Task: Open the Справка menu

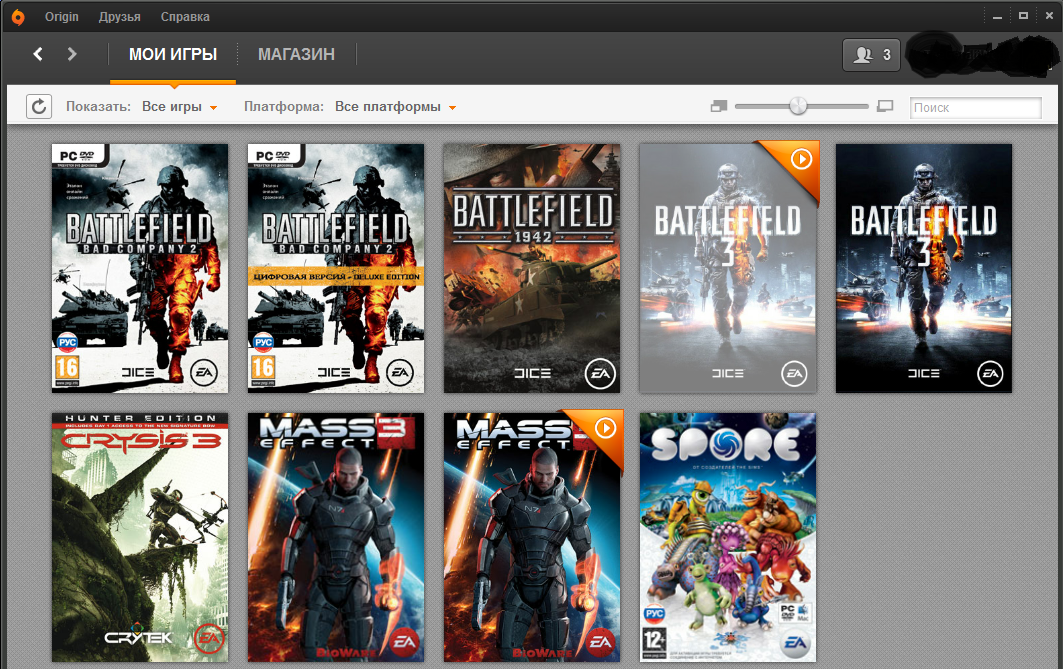Action: (x=185, y=17)
